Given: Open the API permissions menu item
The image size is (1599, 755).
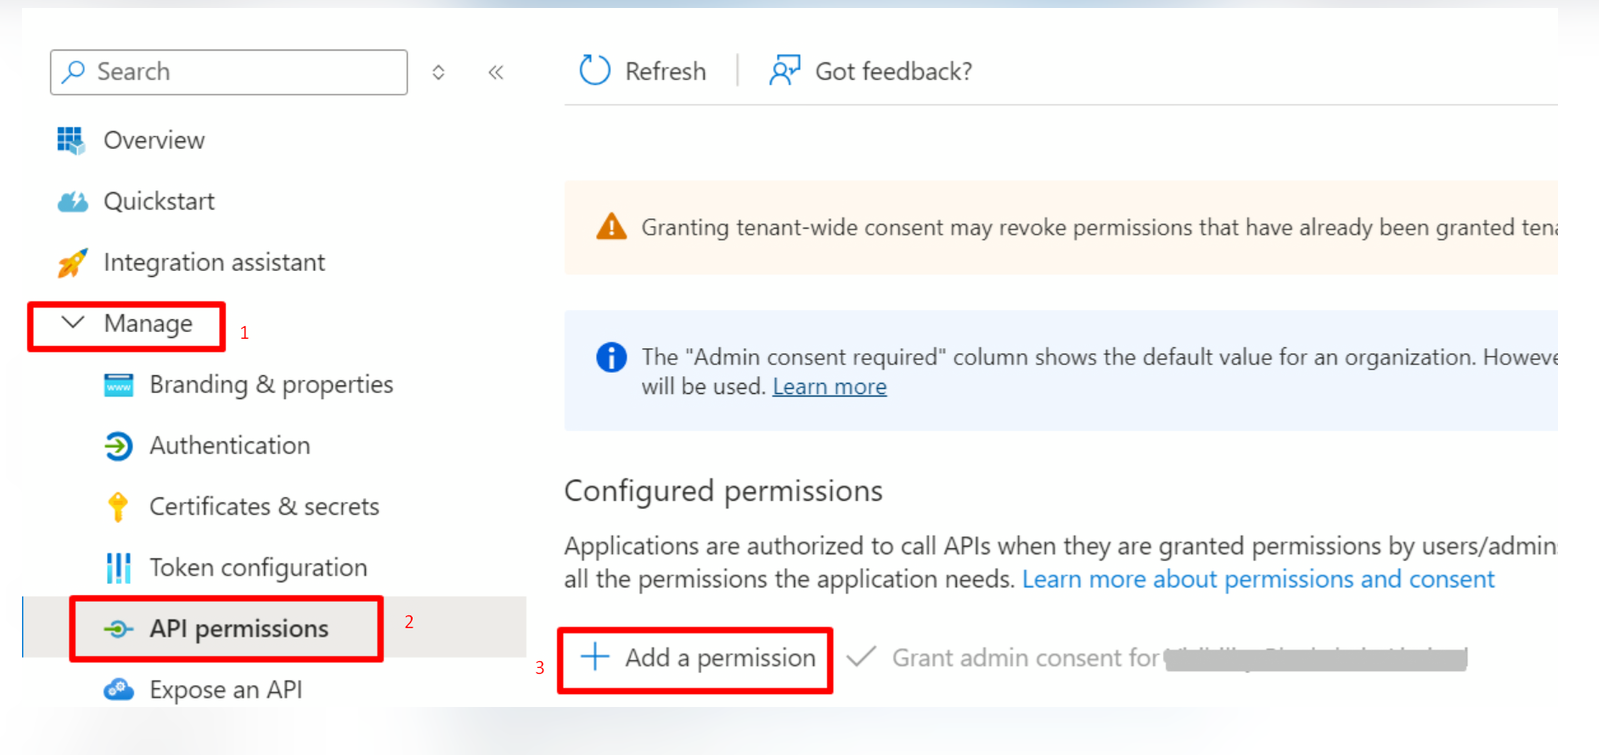Looking at the screenshot, I should click(x=238, y=629).
